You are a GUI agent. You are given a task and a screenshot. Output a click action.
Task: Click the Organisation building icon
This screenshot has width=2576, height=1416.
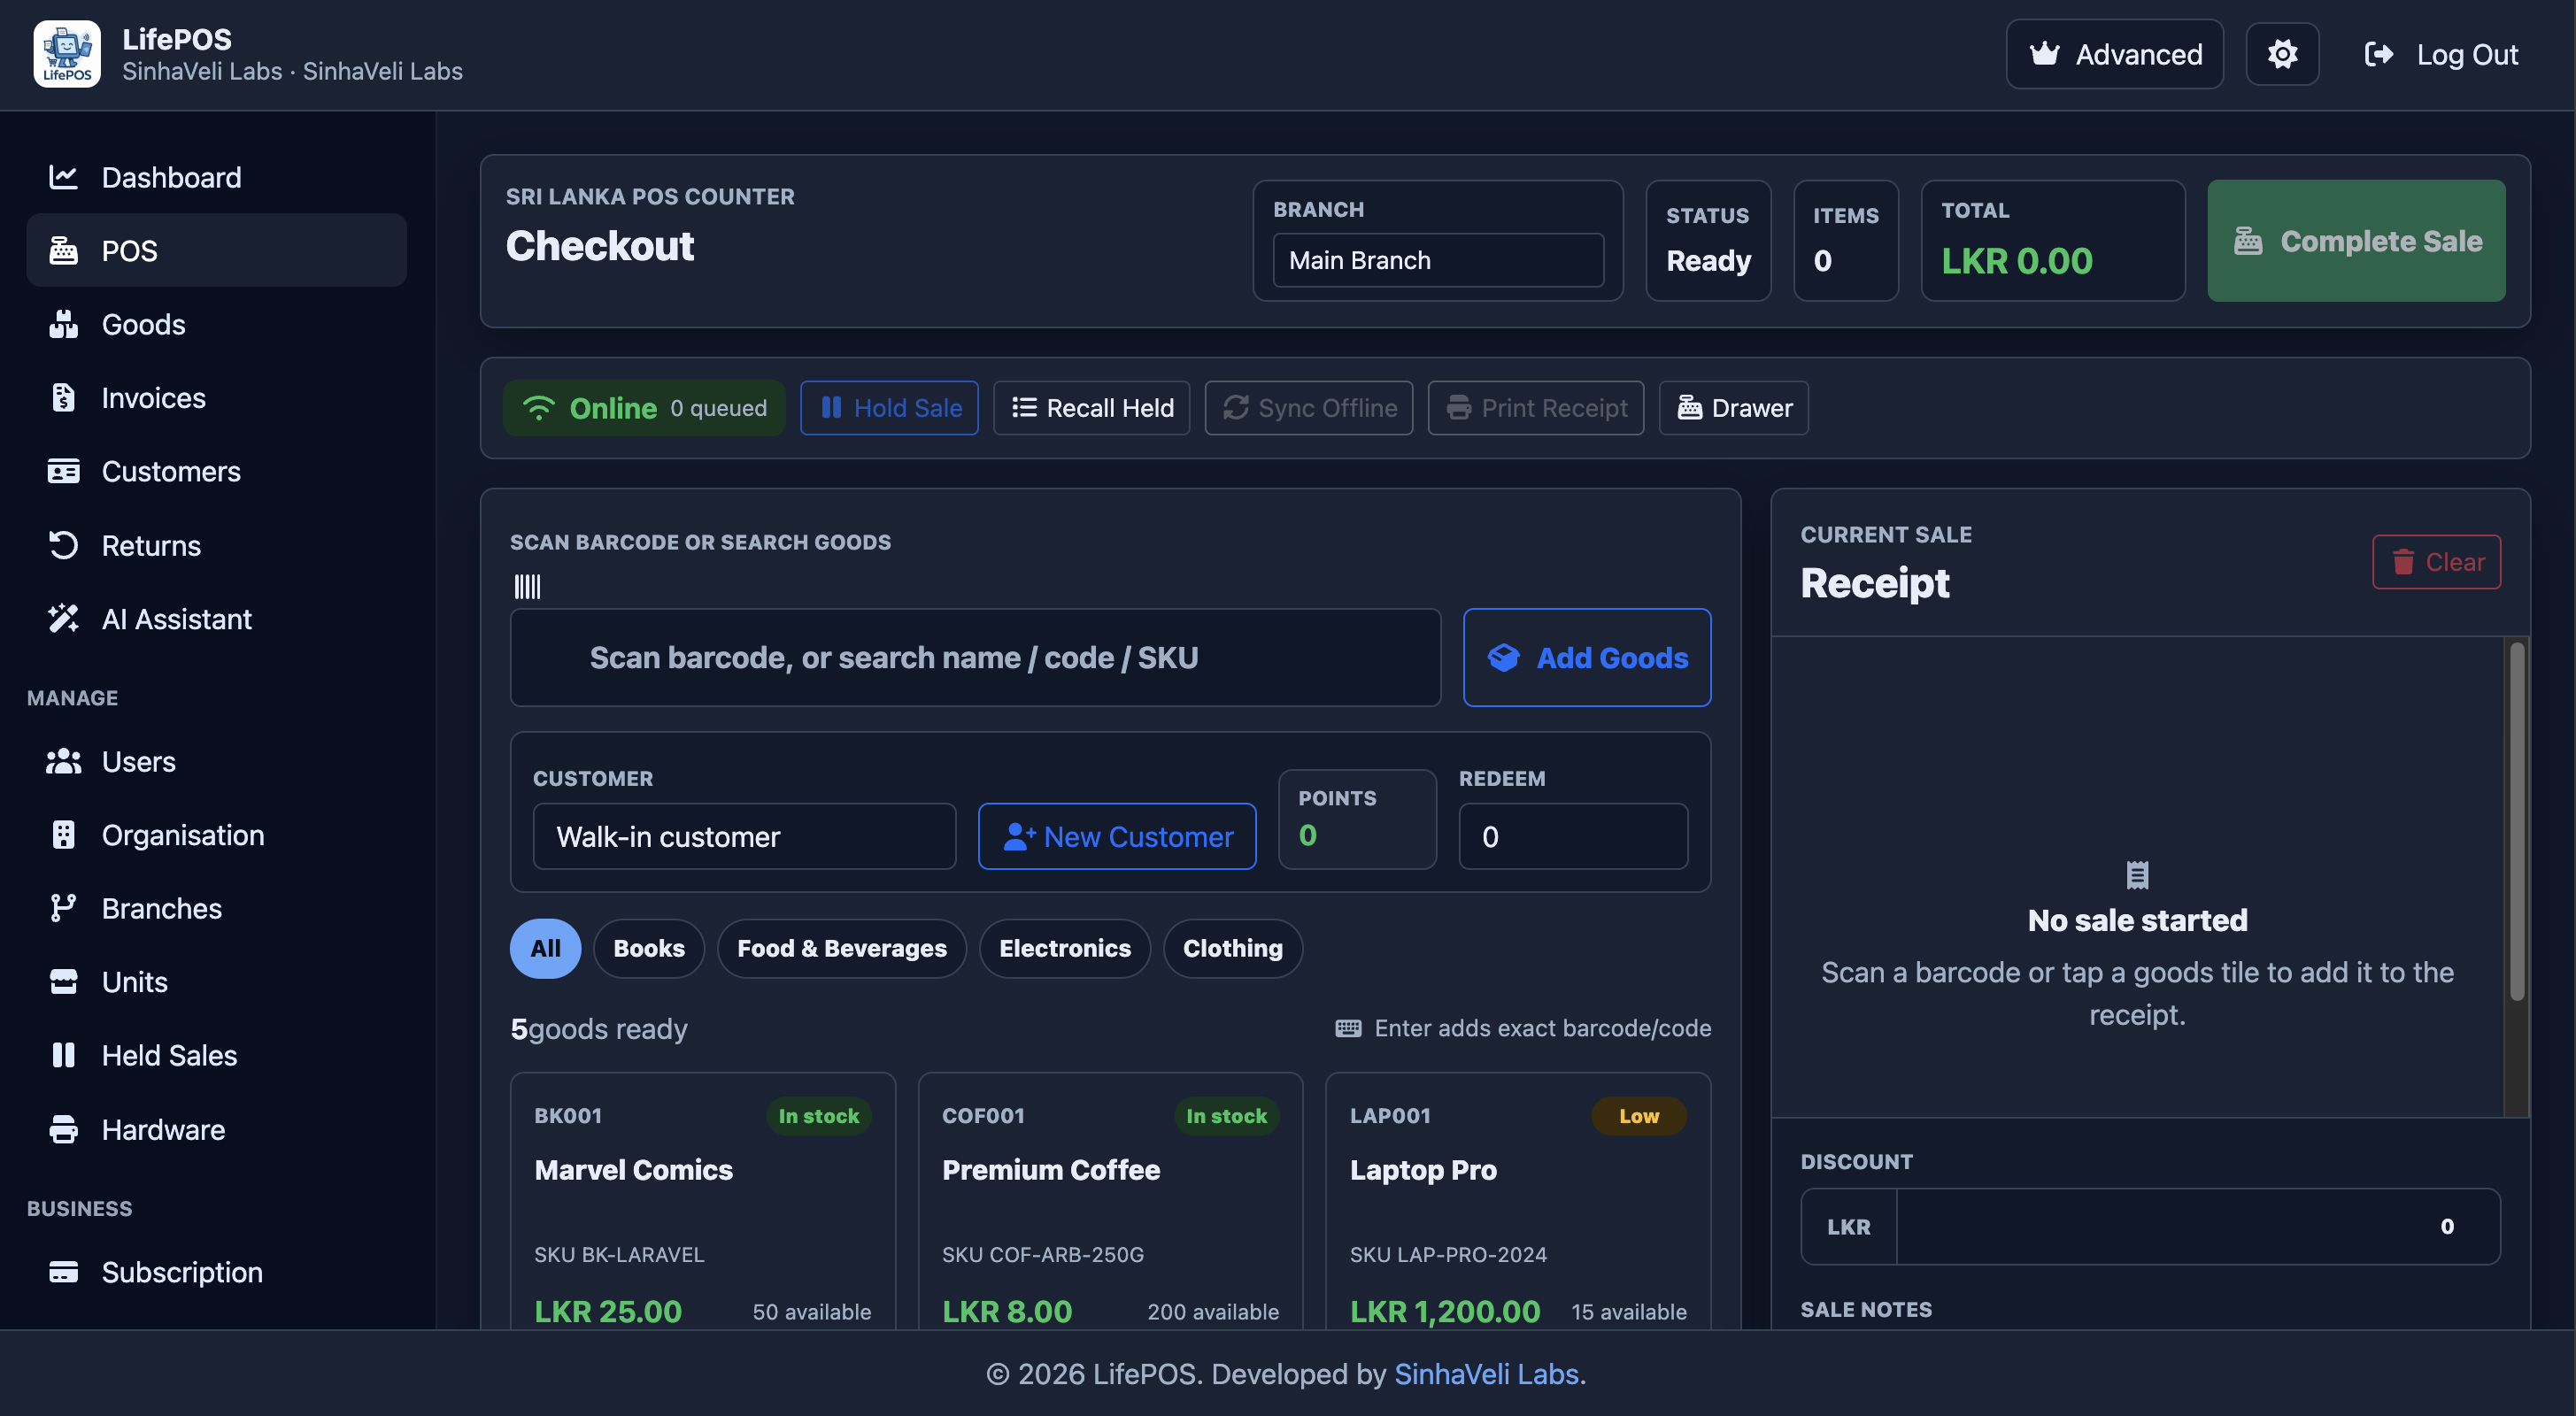point(63,835)
